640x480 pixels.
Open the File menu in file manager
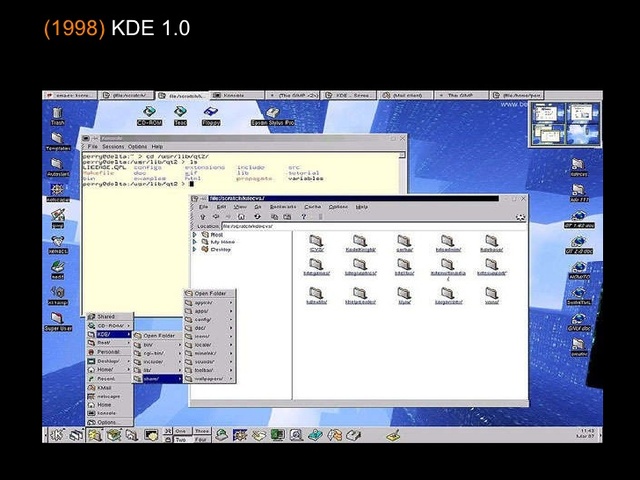pos(203,207)
